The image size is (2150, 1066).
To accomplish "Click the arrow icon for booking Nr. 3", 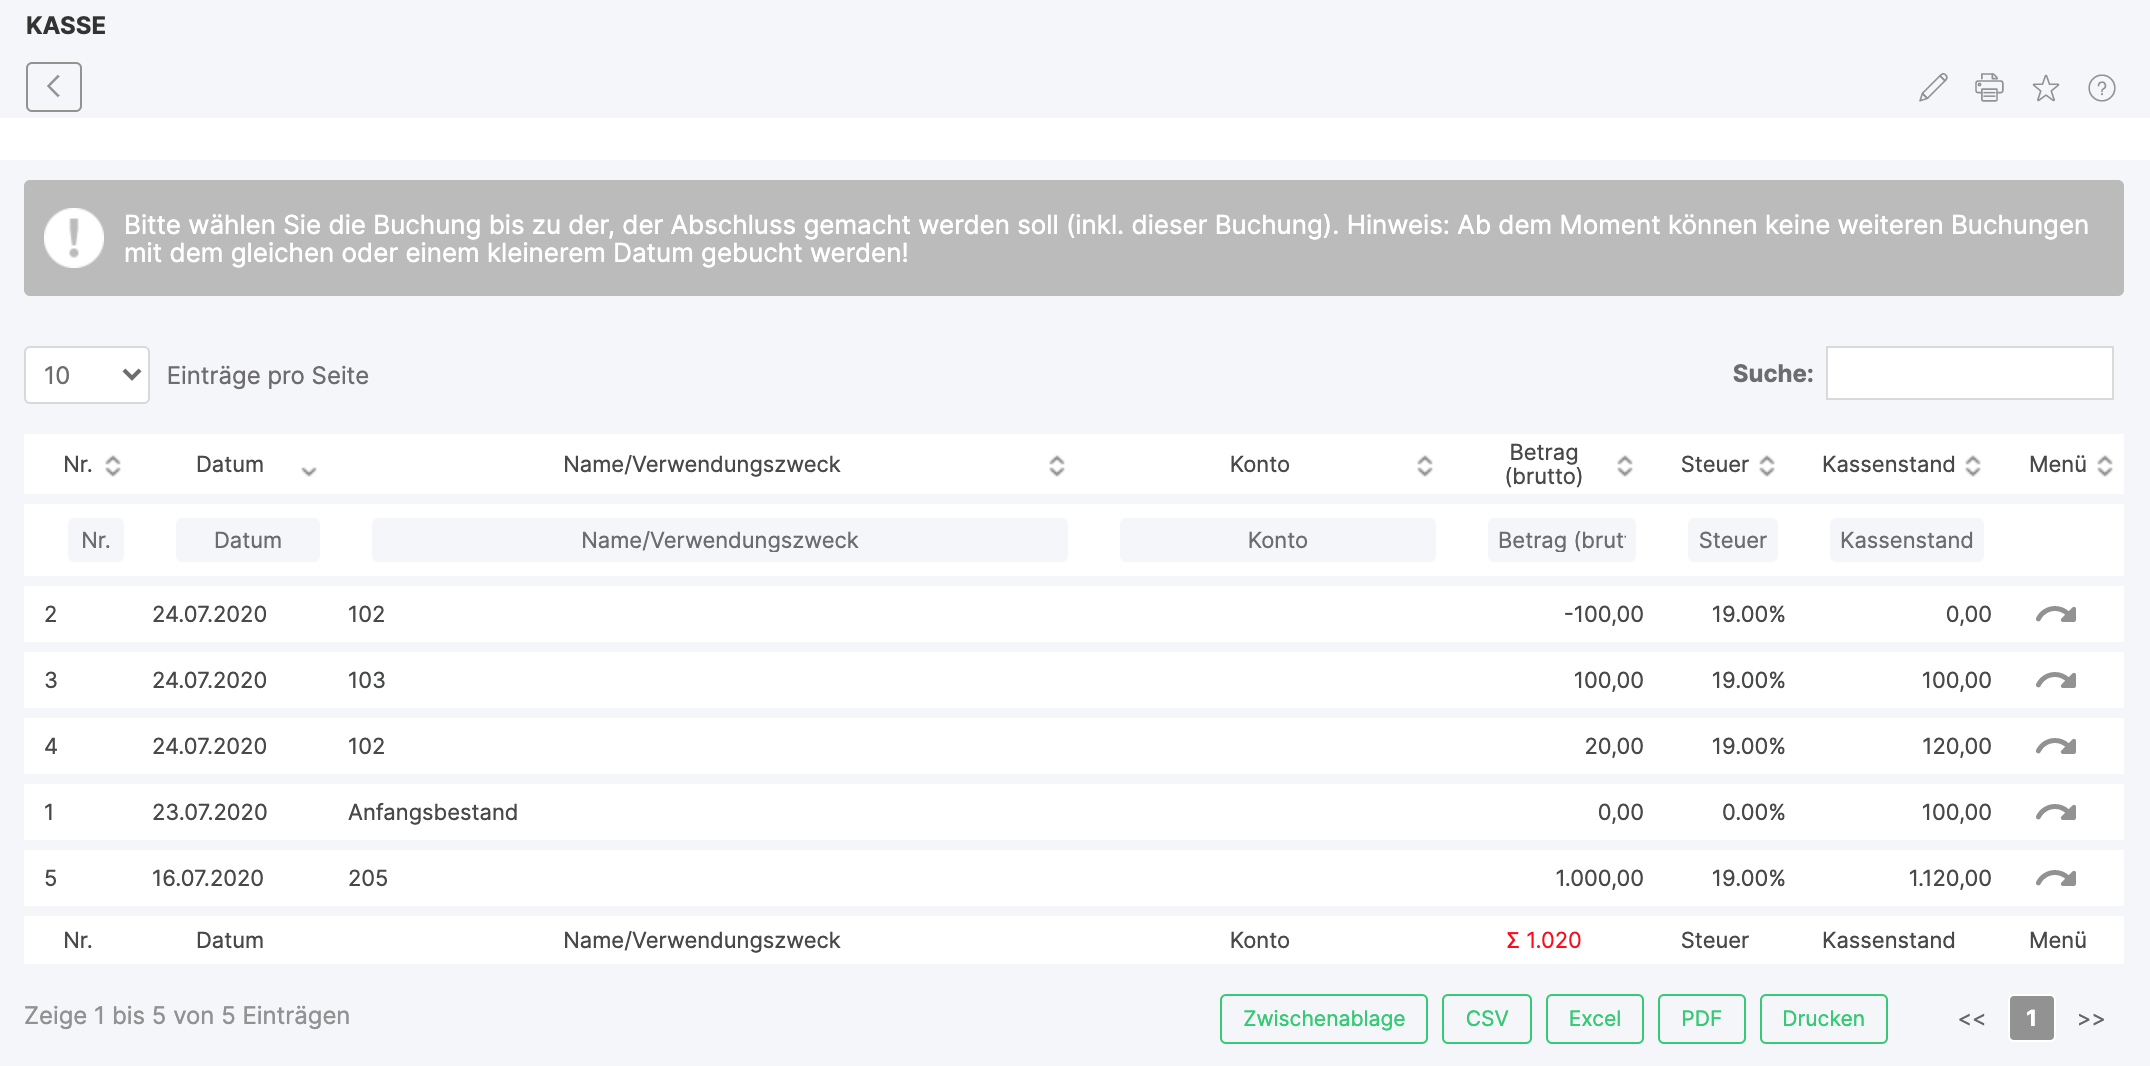I will (x=2055, y=680).
